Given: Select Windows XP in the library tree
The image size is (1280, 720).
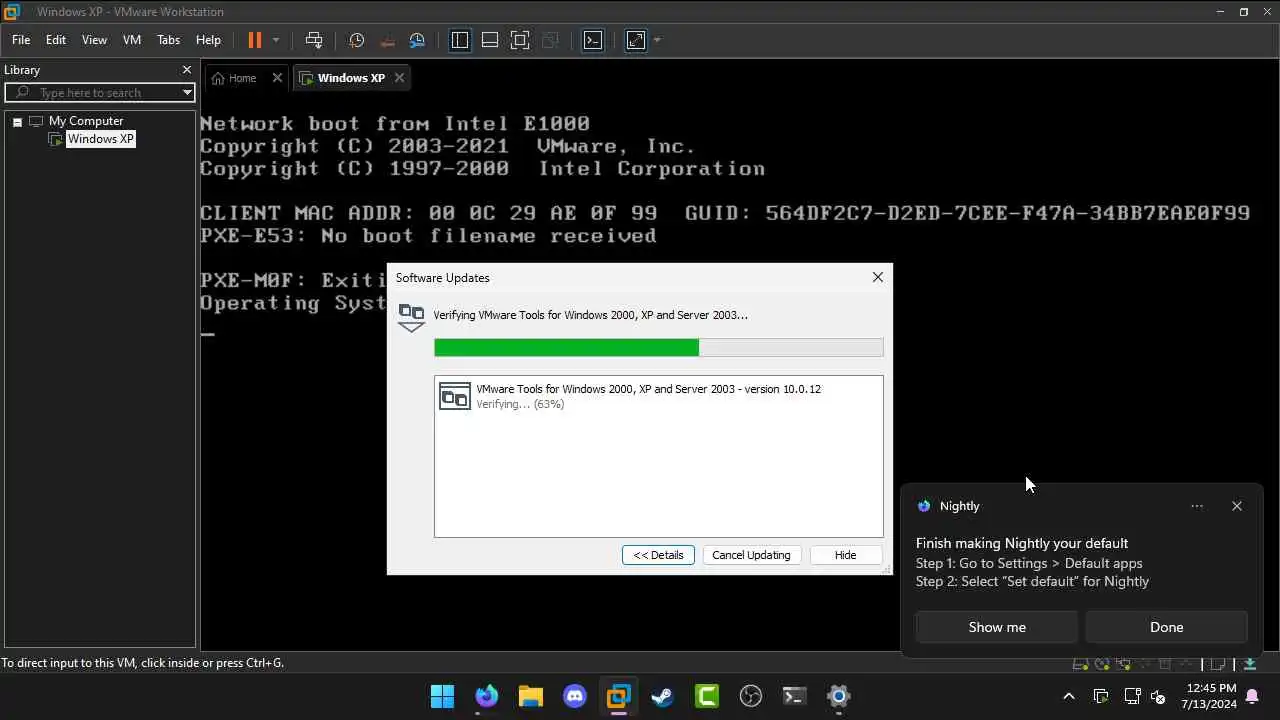Looking at the screenshot, I should [100, 139].
